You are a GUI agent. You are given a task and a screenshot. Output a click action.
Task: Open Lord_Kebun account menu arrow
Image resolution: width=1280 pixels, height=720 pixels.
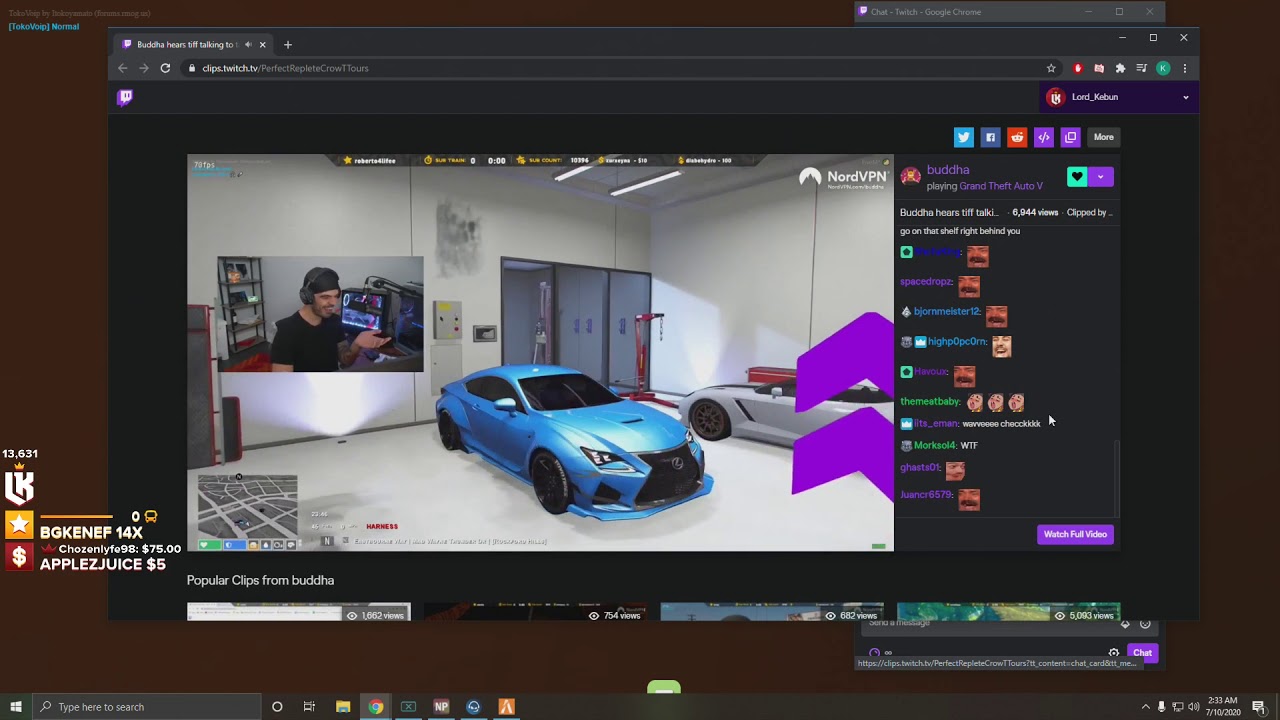1186,97
